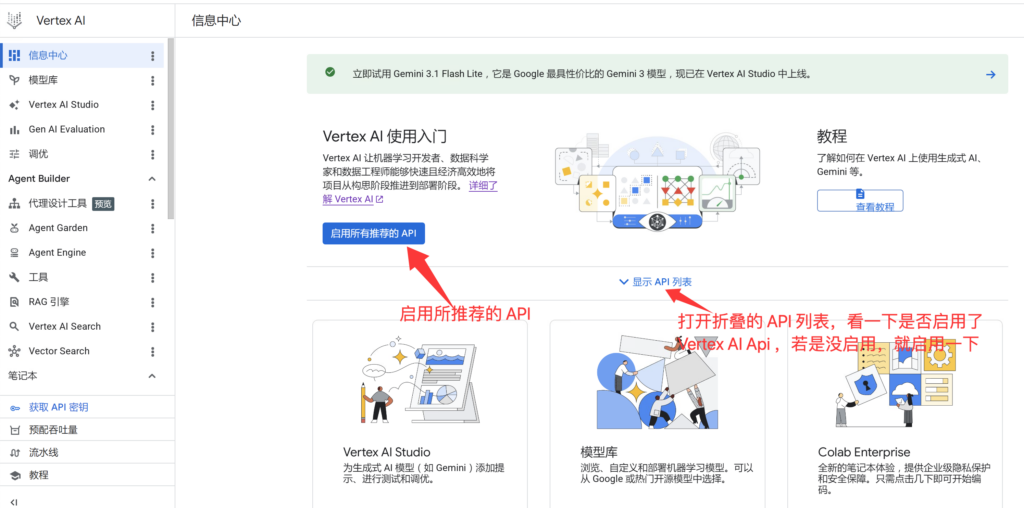The width and height of the screenshot is (1024, 508).
Task: Click the Gemini 3.1 Flash Lite banner
Action: 658,74
